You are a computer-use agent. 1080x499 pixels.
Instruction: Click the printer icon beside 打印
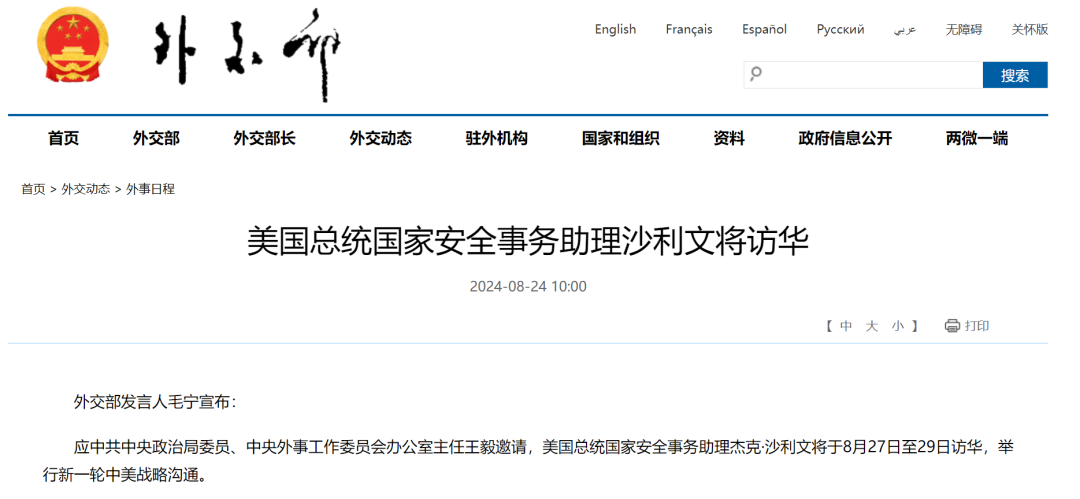[952, 326]
